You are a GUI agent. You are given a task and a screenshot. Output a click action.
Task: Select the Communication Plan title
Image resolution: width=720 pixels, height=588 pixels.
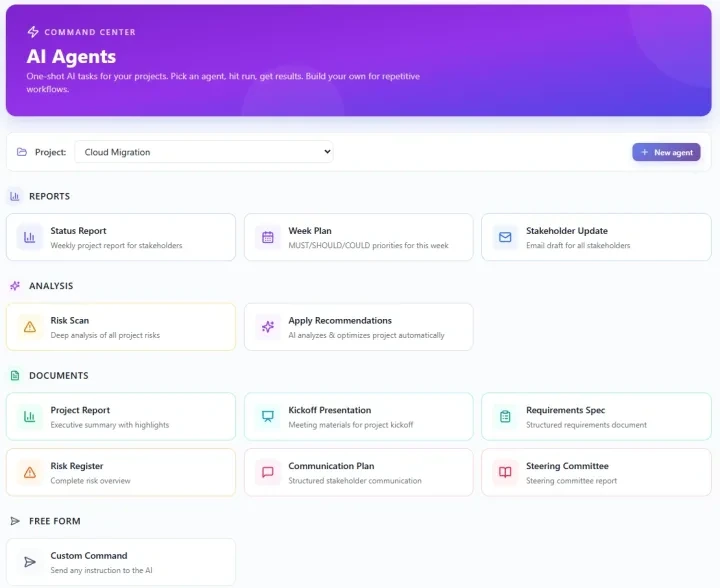[331, 466]
